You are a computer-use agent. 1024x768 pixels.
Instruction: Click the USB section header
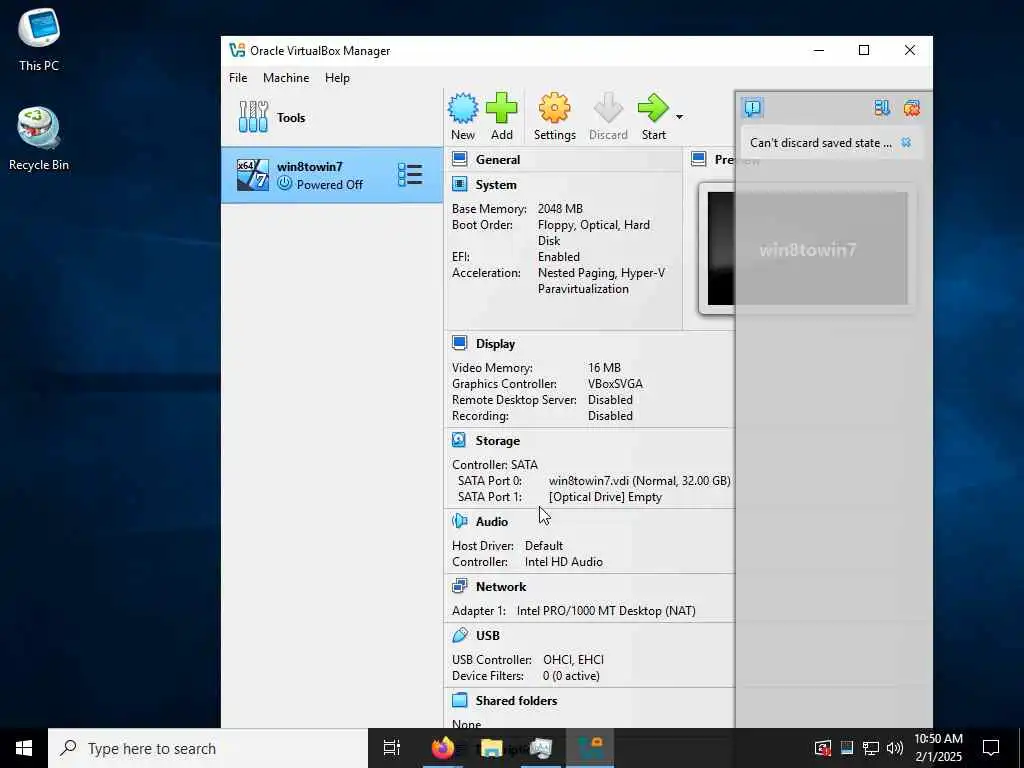(x=488, y=635)
